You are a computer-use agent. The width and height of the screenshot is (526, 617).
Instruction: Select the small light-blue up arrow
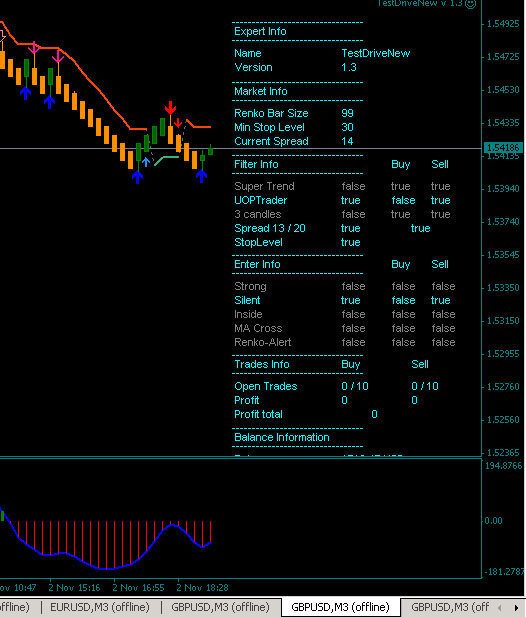146,162
